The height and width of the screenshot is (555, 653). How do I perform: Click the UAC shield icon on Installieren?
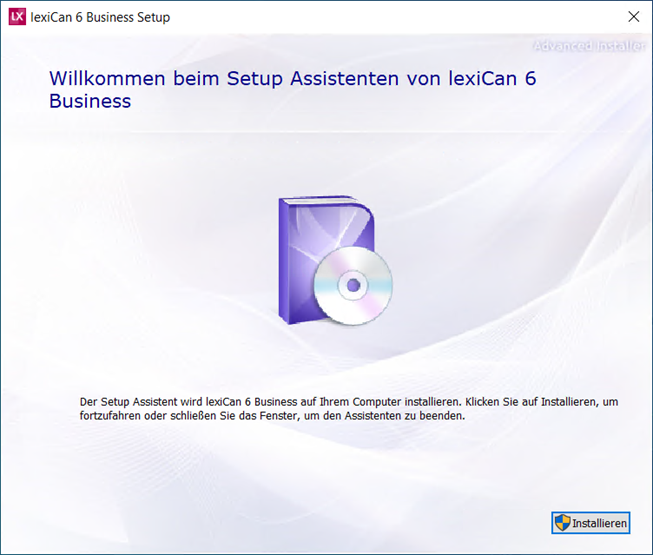tap(562, 523)
